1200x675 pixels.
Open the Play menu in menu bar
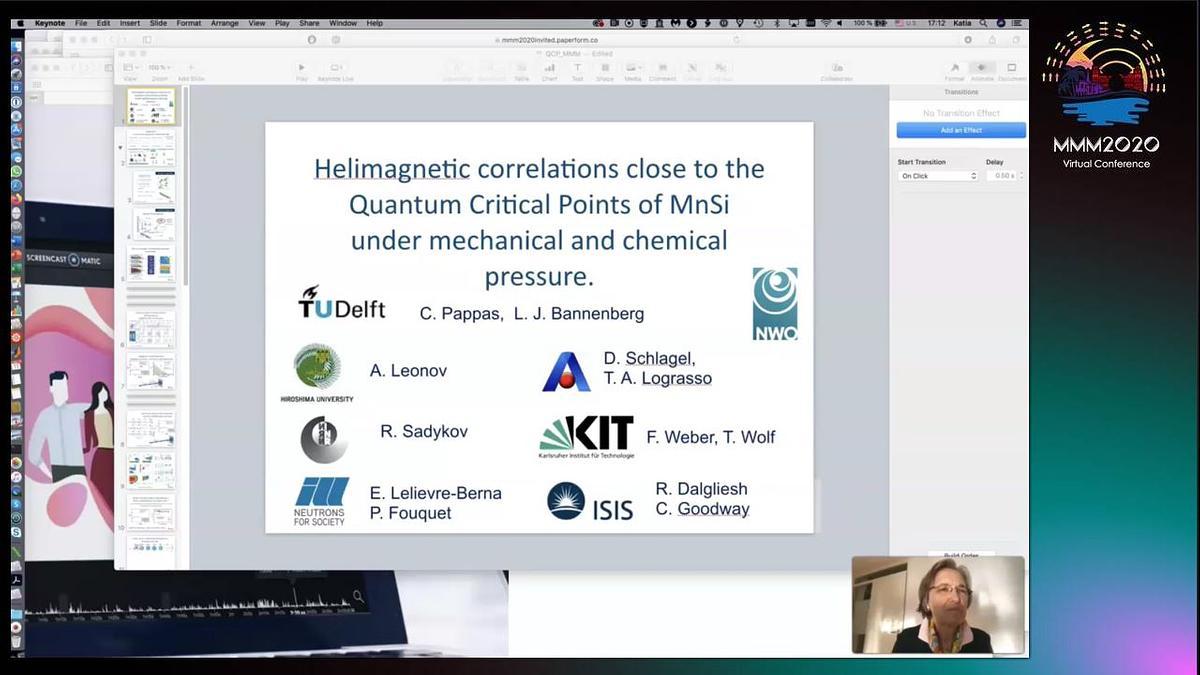coord(282,22)
